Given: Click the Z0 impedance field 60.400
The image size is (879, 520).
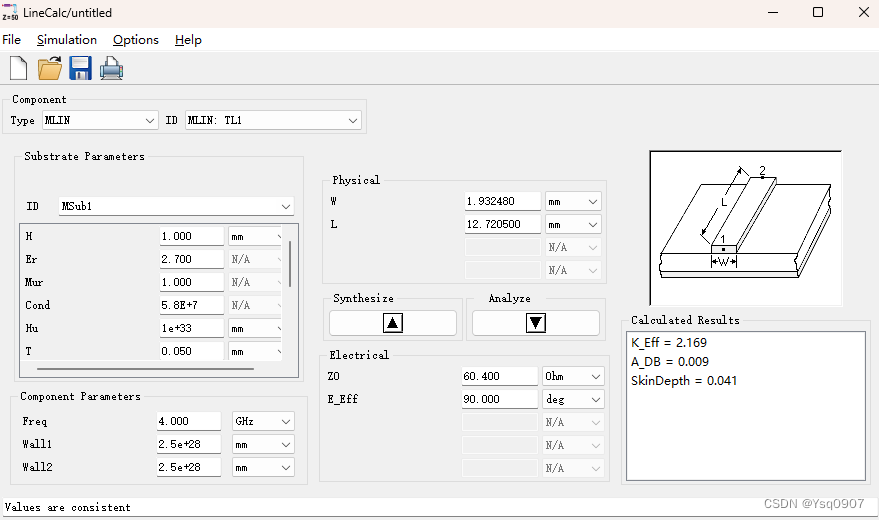Looking at the screenshot, I should [x=499, y=376].
